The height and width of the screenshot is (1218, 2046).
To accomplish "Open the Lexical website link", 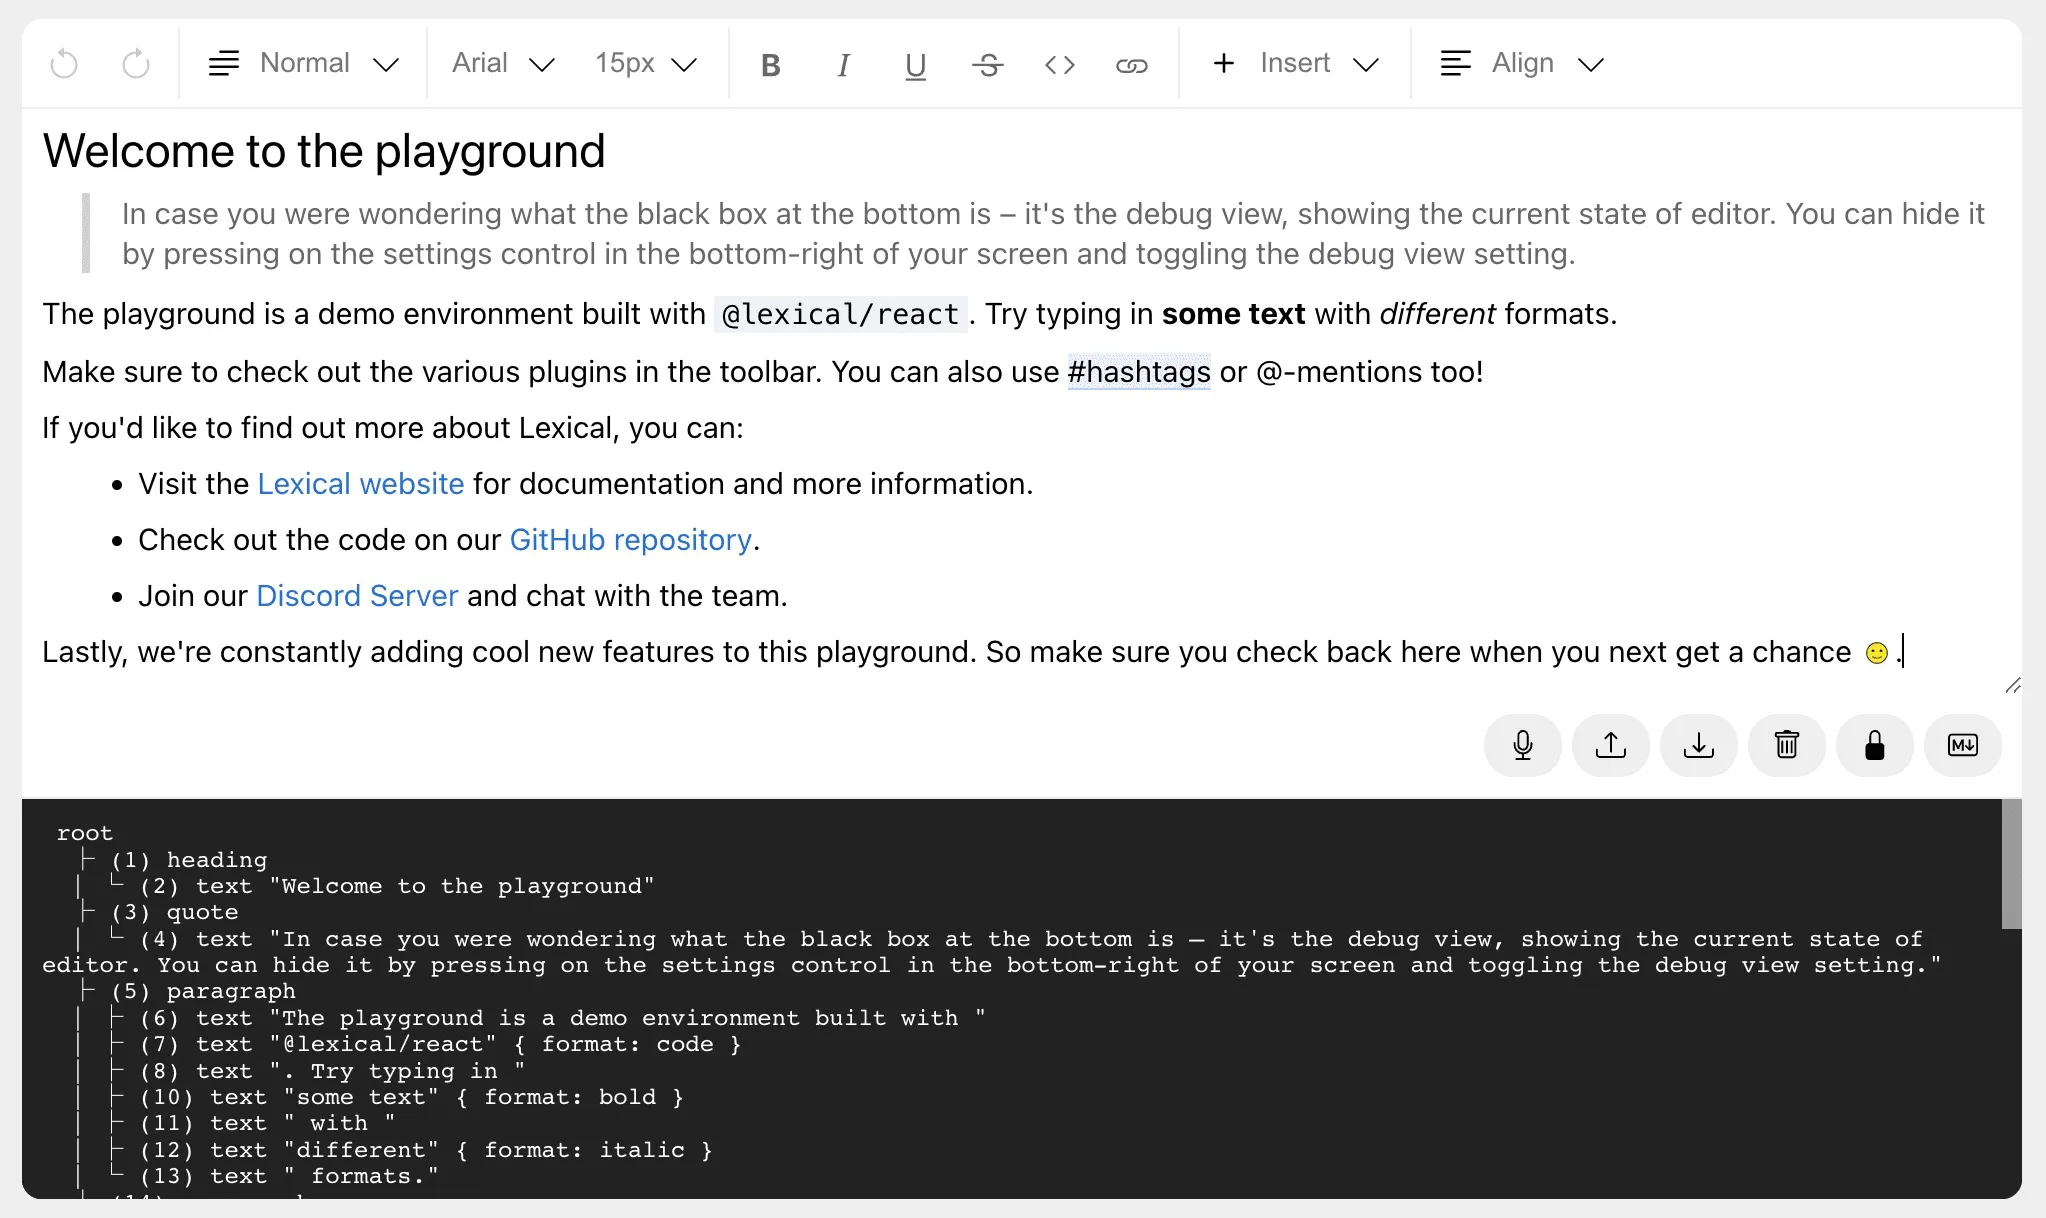I will tap(360, 484).
